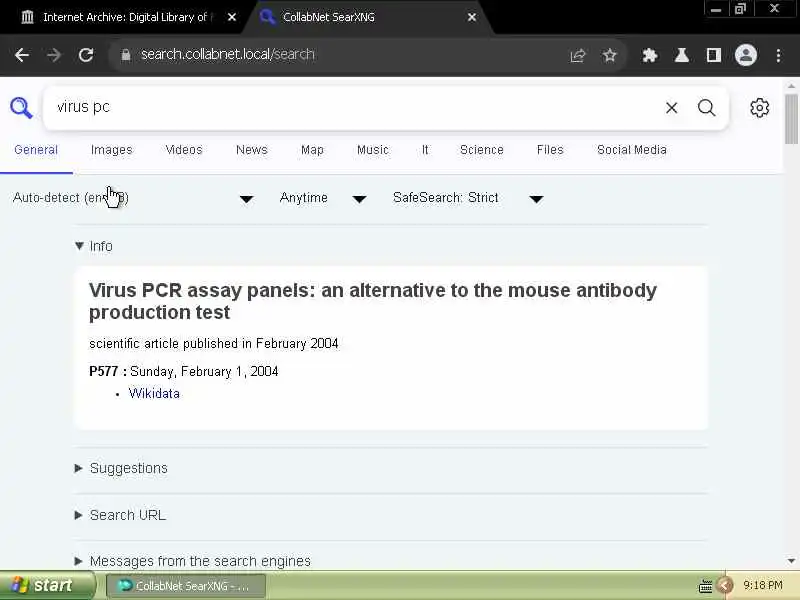Open Chrome three-dot menu

(x=778, y=55)
